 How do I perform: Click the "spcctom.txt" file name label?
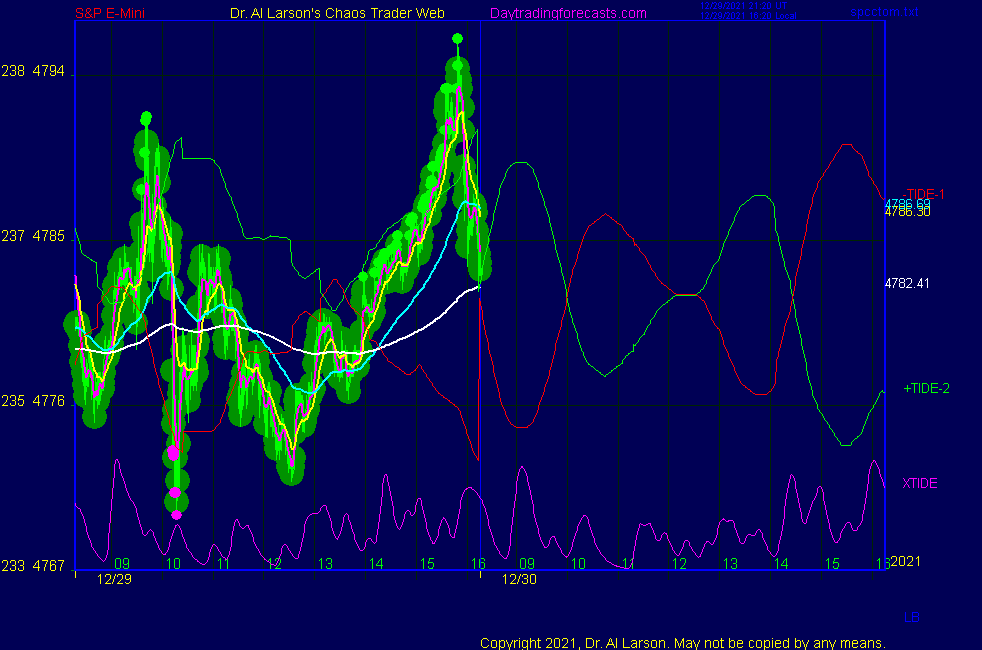pos(884,11)
